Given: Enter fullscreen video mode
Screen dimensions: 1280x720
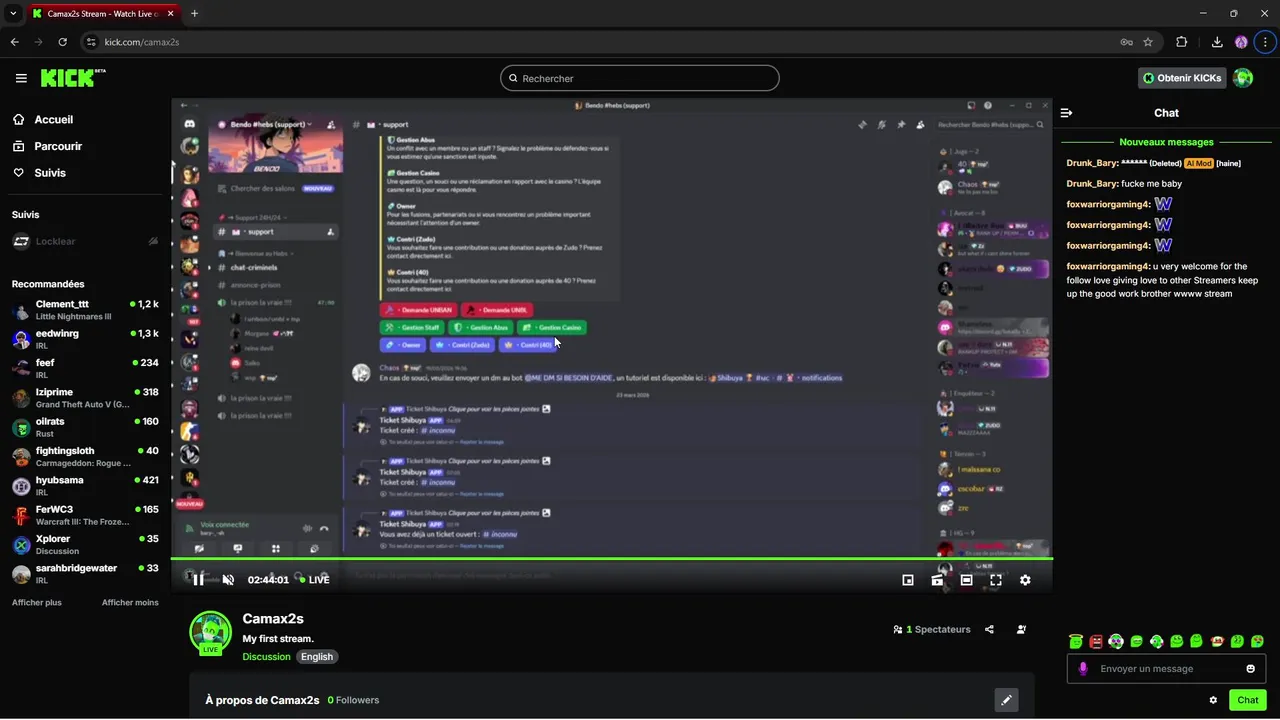Looking at the screenshot, I should (x=996, y=580).
